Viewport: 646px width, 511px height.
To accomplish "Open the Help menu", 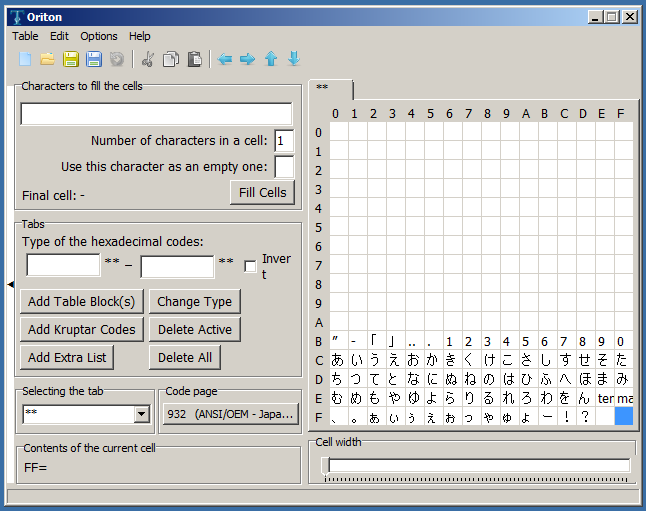I will 140,36.
